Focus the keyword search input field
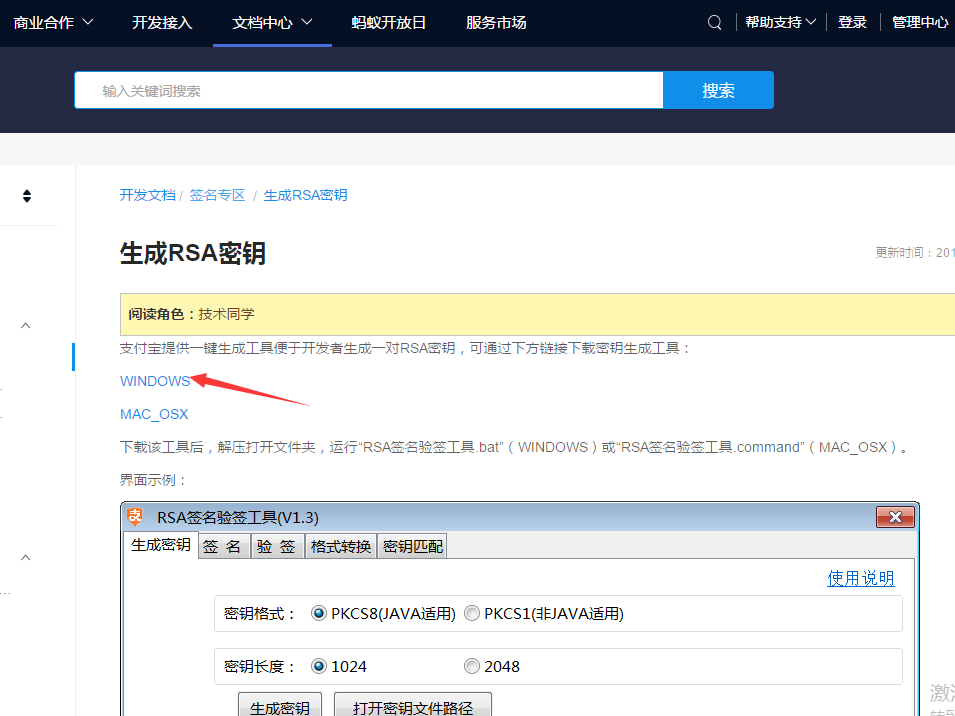955x716 pixels. tap(368, 90)
